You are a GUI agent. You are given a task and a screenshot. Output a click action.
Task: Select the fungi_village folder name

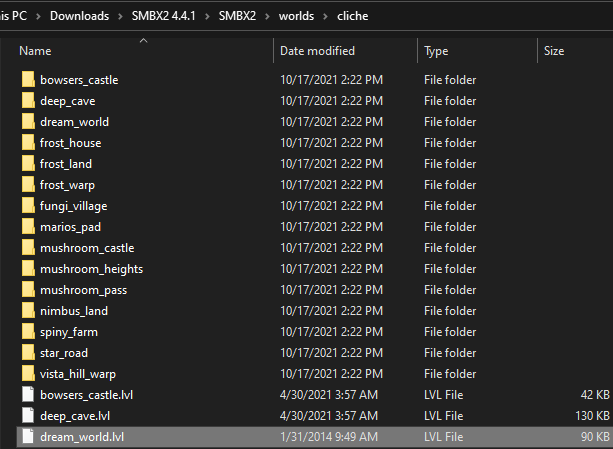click(x=73, y=206)
